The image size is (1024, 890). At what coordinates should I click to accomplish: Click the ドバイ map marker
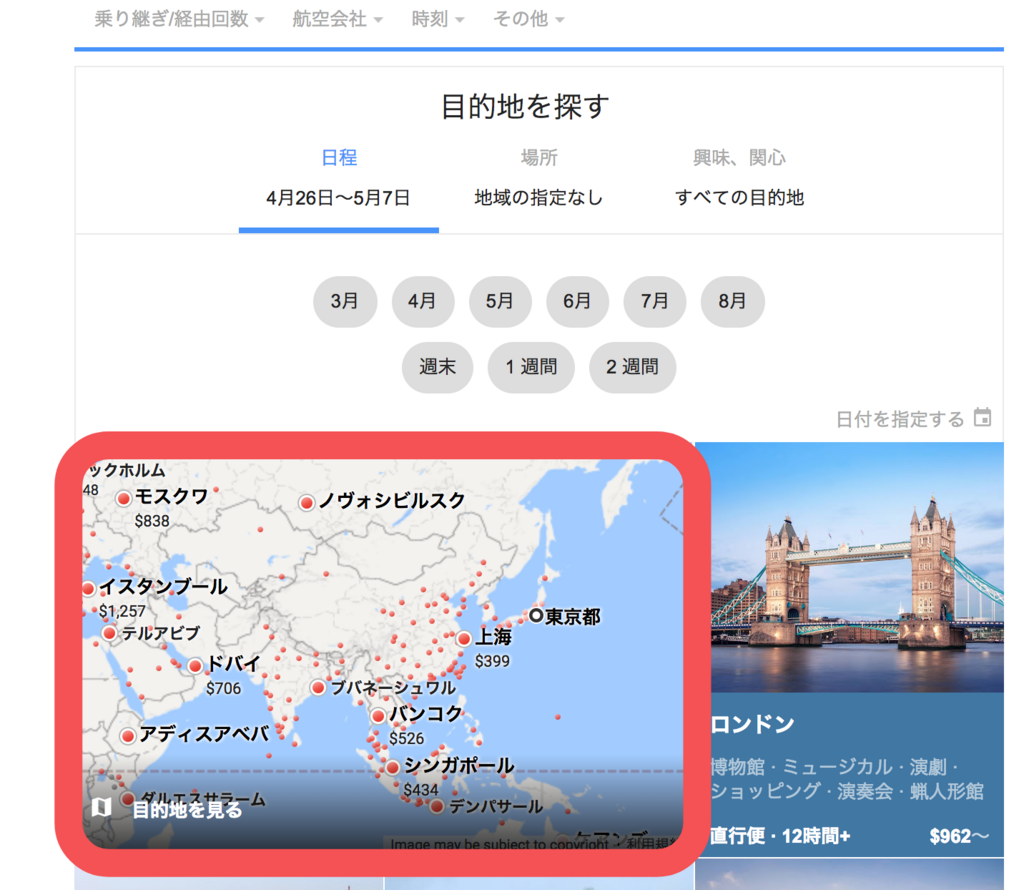tap(195, 666)
